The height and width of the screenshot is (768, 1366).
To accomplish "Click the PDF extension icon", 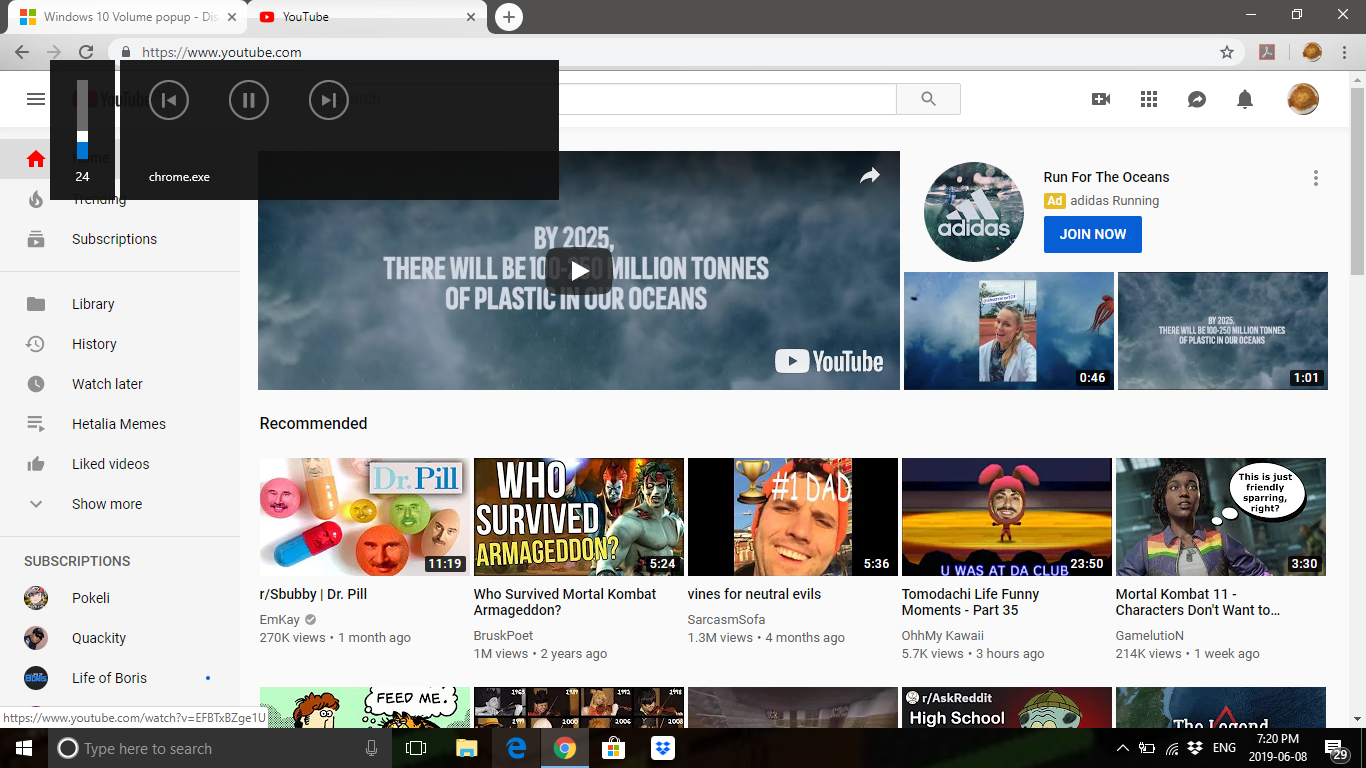I will (1267, 52).
